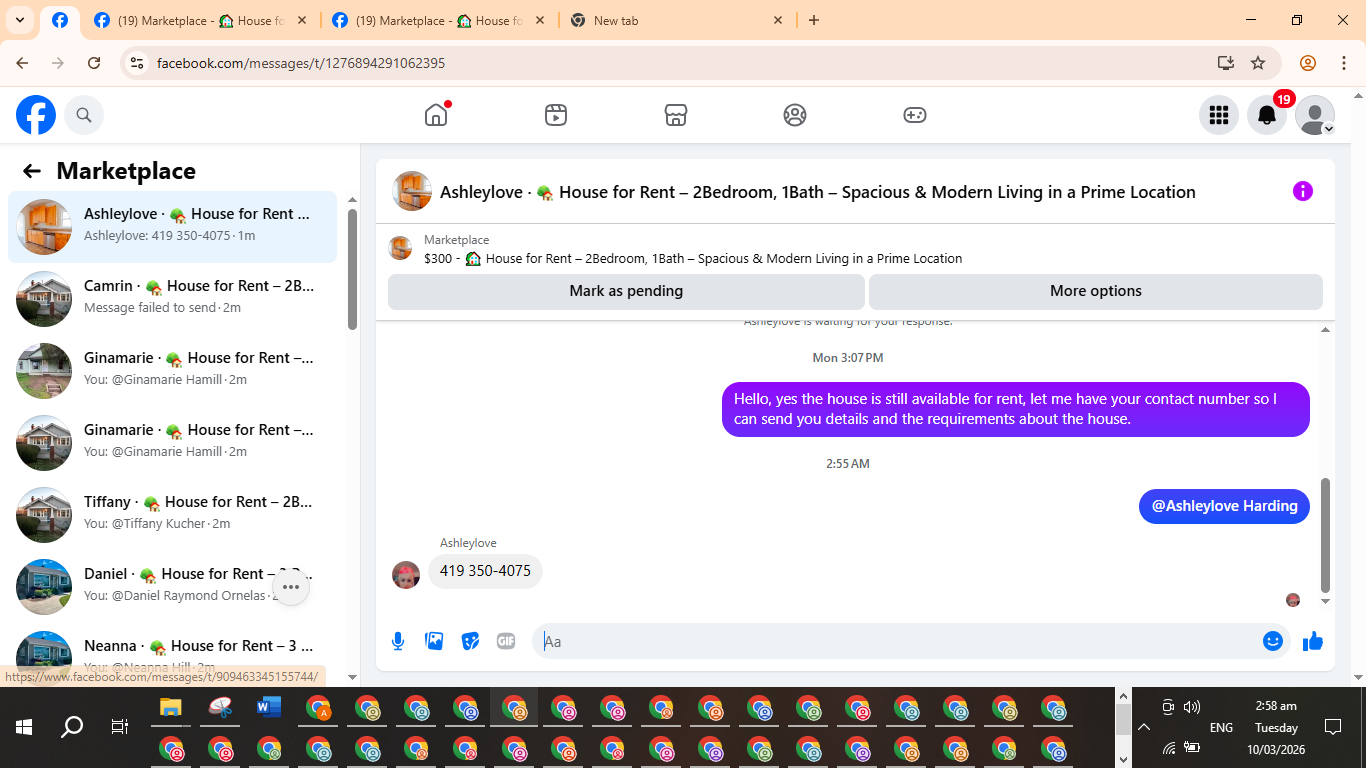Screen dimensions: 1366x768
Task: Attach a photo using image icon
Action: [434, 641]
